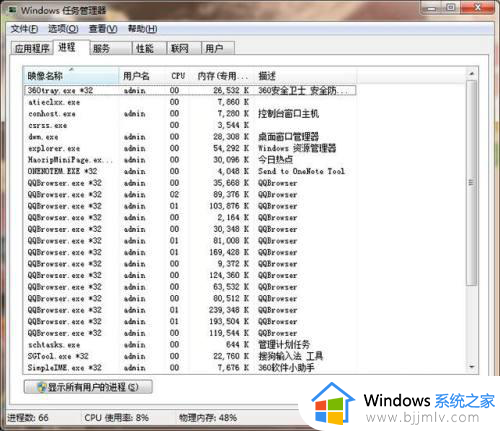The image size is (500, 431).
Task: Minimize the Task Manager window
Action: point(431,8)
